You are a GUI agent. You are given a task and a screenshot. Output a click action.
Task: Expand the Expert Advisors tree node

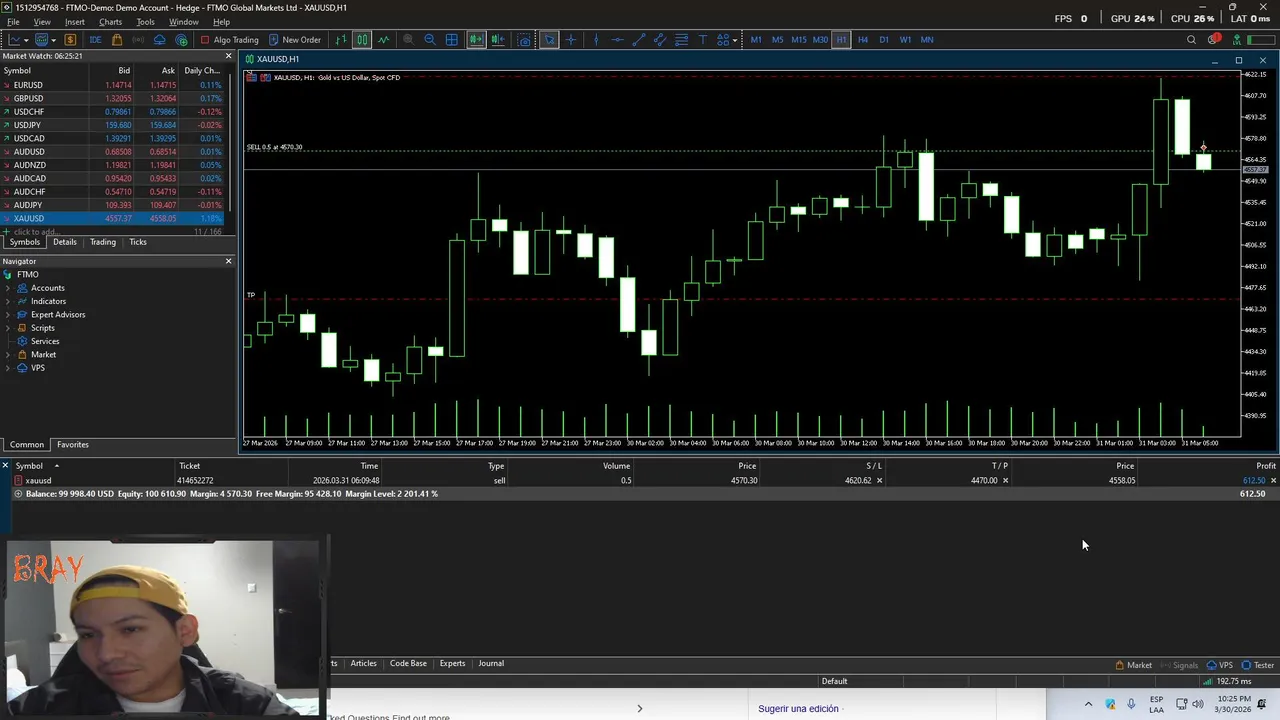tap(8, 315)
